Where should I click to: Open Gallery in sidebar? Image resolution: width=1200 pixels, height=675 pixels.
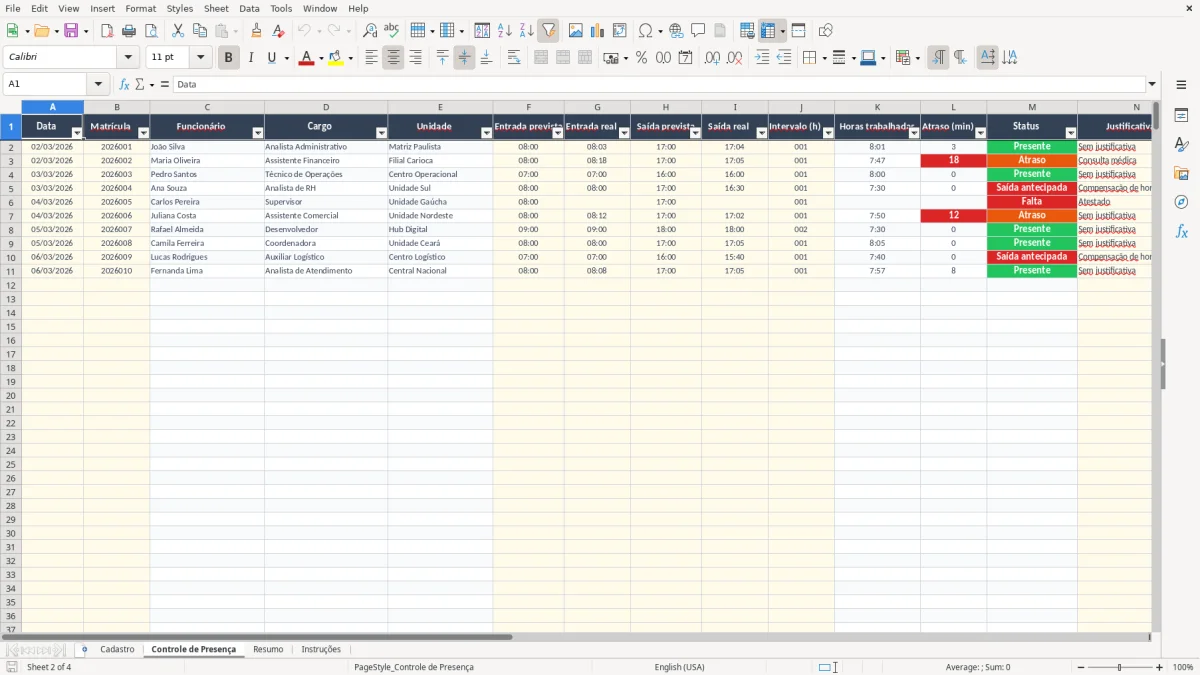pyautogui.click(x=1181, y=174)
